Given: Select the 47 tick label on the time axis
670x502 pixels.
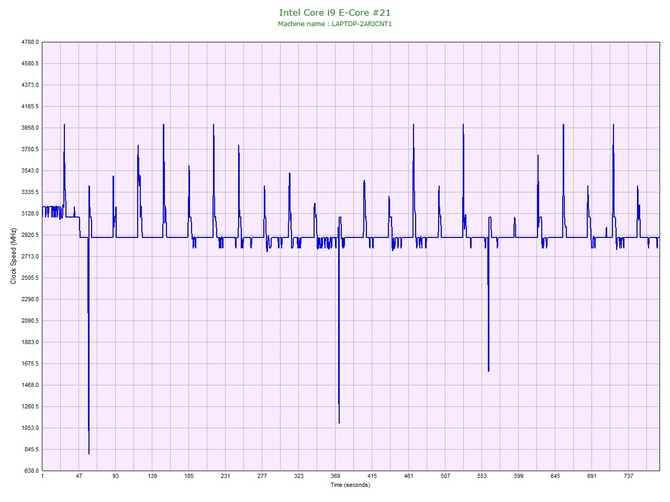Looking at the screenshot, I should 79,476.
